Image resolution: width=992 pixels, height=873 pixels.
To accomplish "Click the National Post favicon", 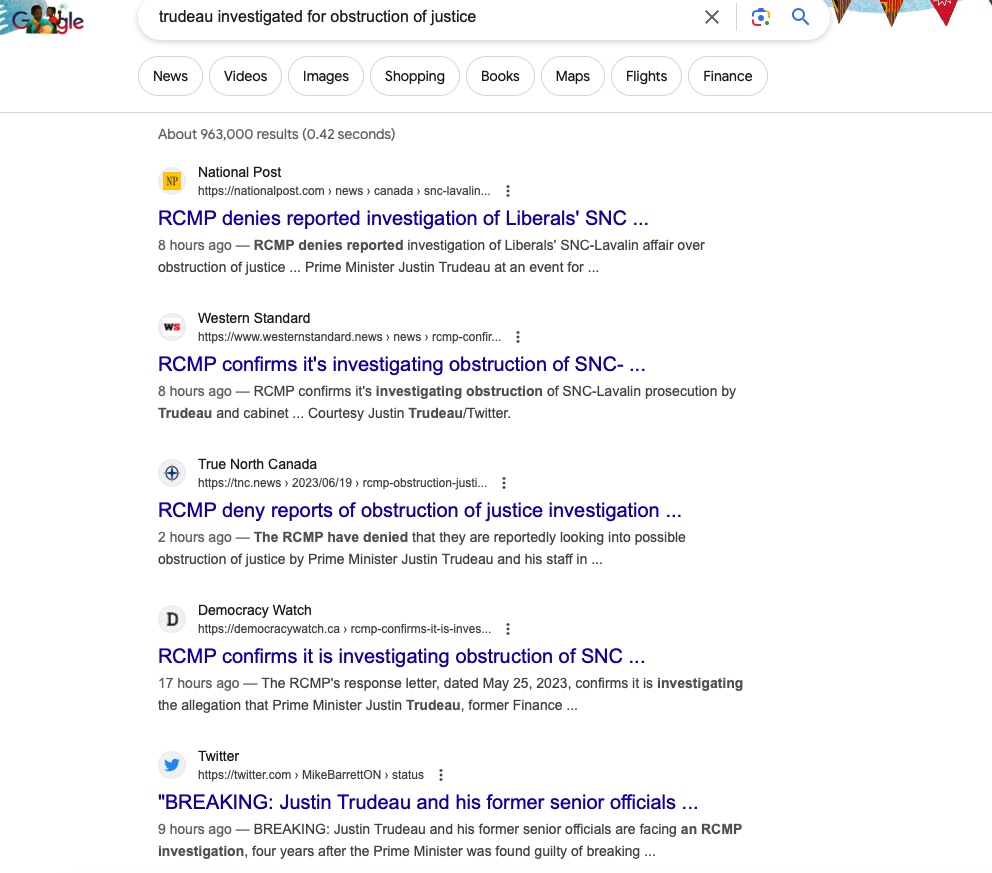I will [x=172, y=181].
